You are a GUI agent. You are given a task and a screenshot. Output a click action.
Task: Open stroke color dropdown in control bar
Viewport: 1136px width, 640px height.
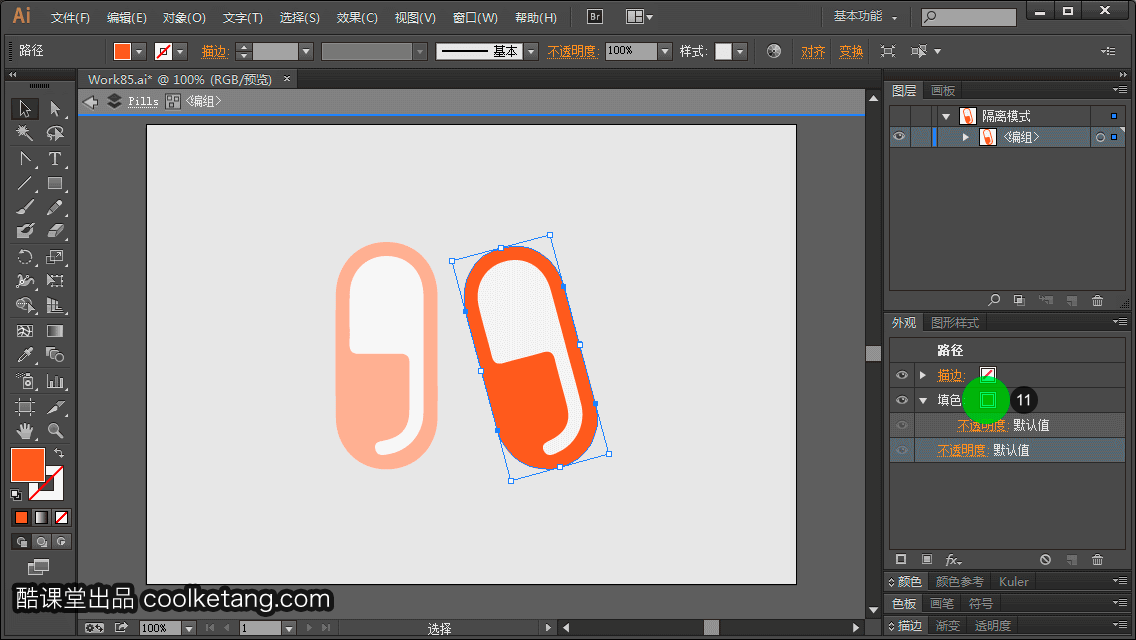(x=180, y=51)
